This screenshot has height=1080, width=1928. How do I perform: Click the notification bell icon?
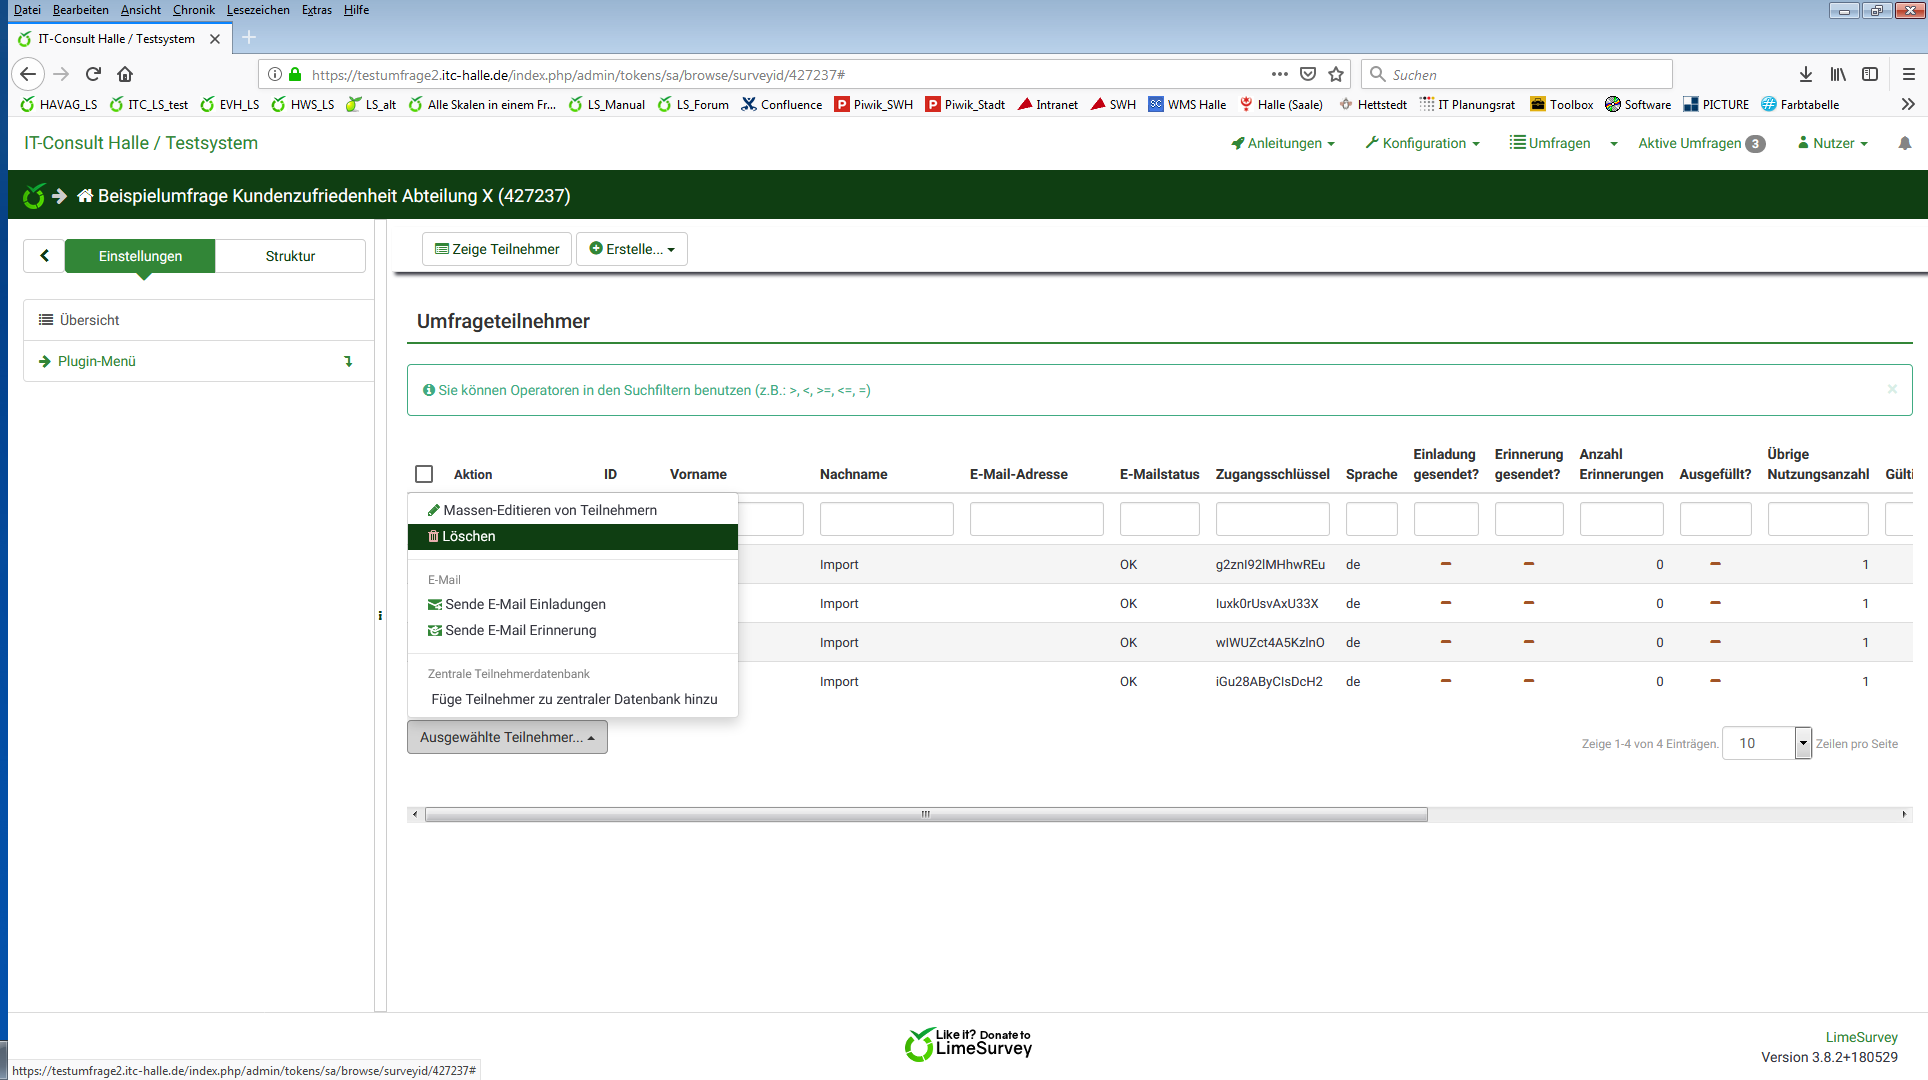[1904, 144]
